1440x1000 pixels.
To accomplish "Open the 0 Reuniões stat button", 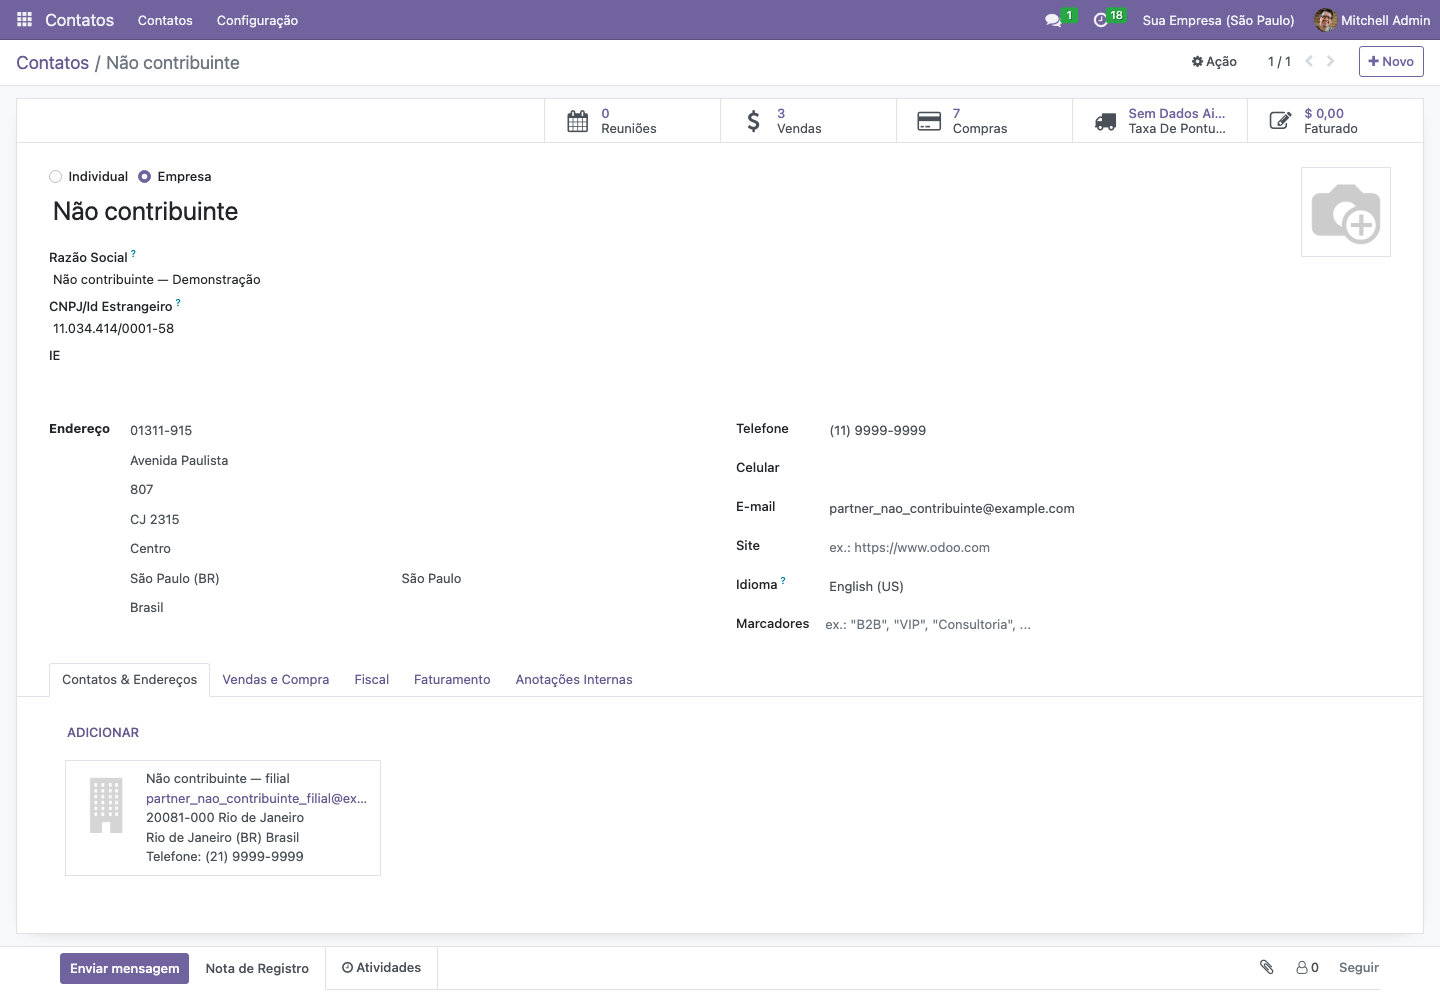I will 632,121.
